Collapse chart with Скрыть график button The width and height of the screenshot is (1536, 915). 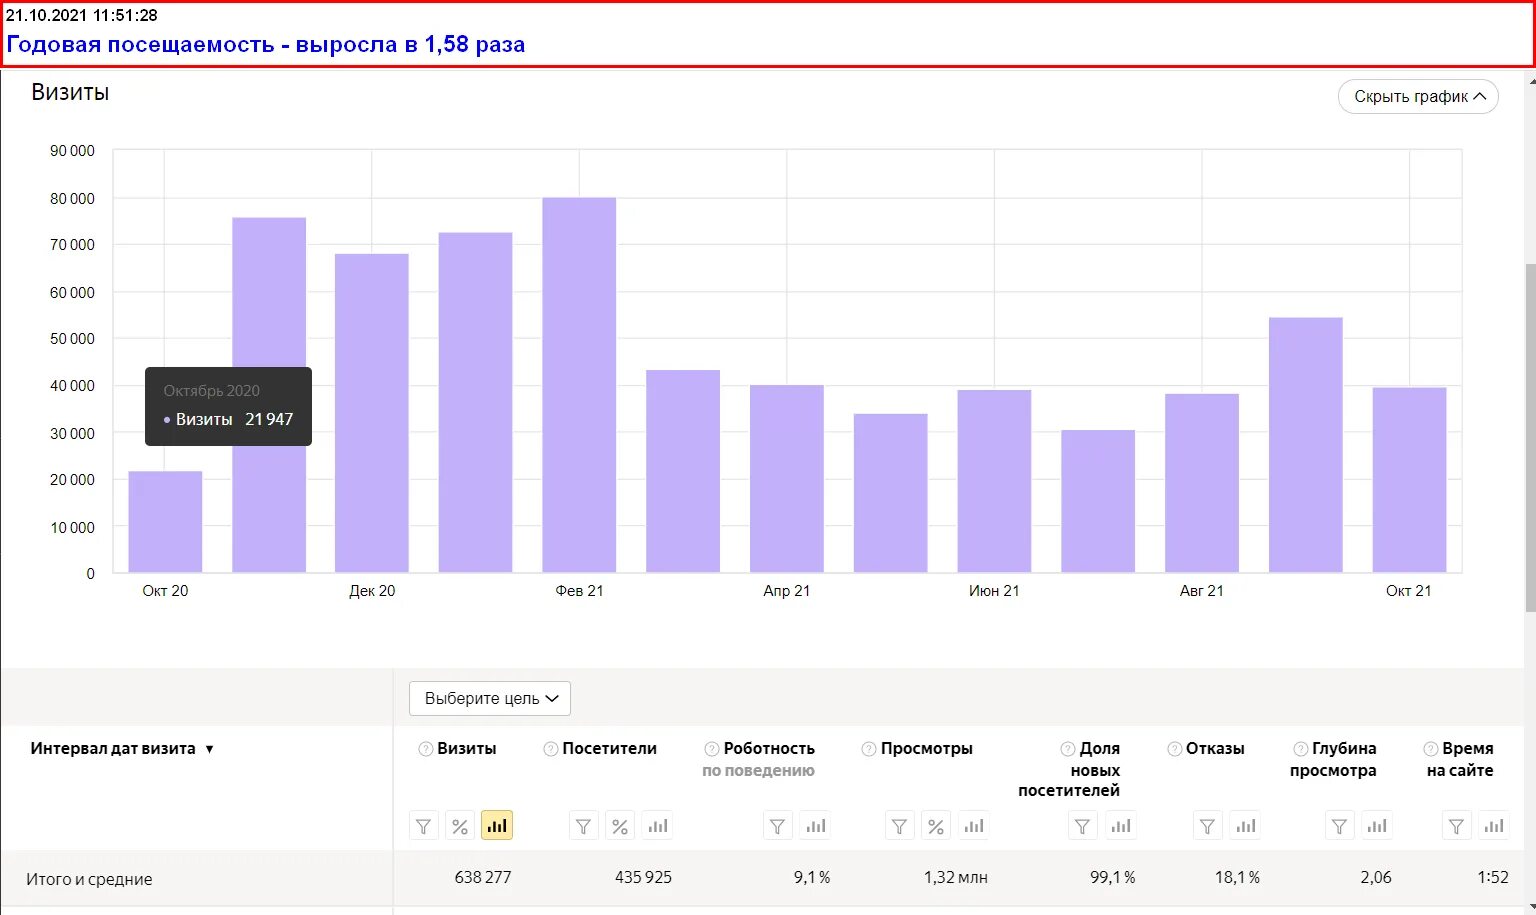pyautogui.click(x=1418, y=97)
